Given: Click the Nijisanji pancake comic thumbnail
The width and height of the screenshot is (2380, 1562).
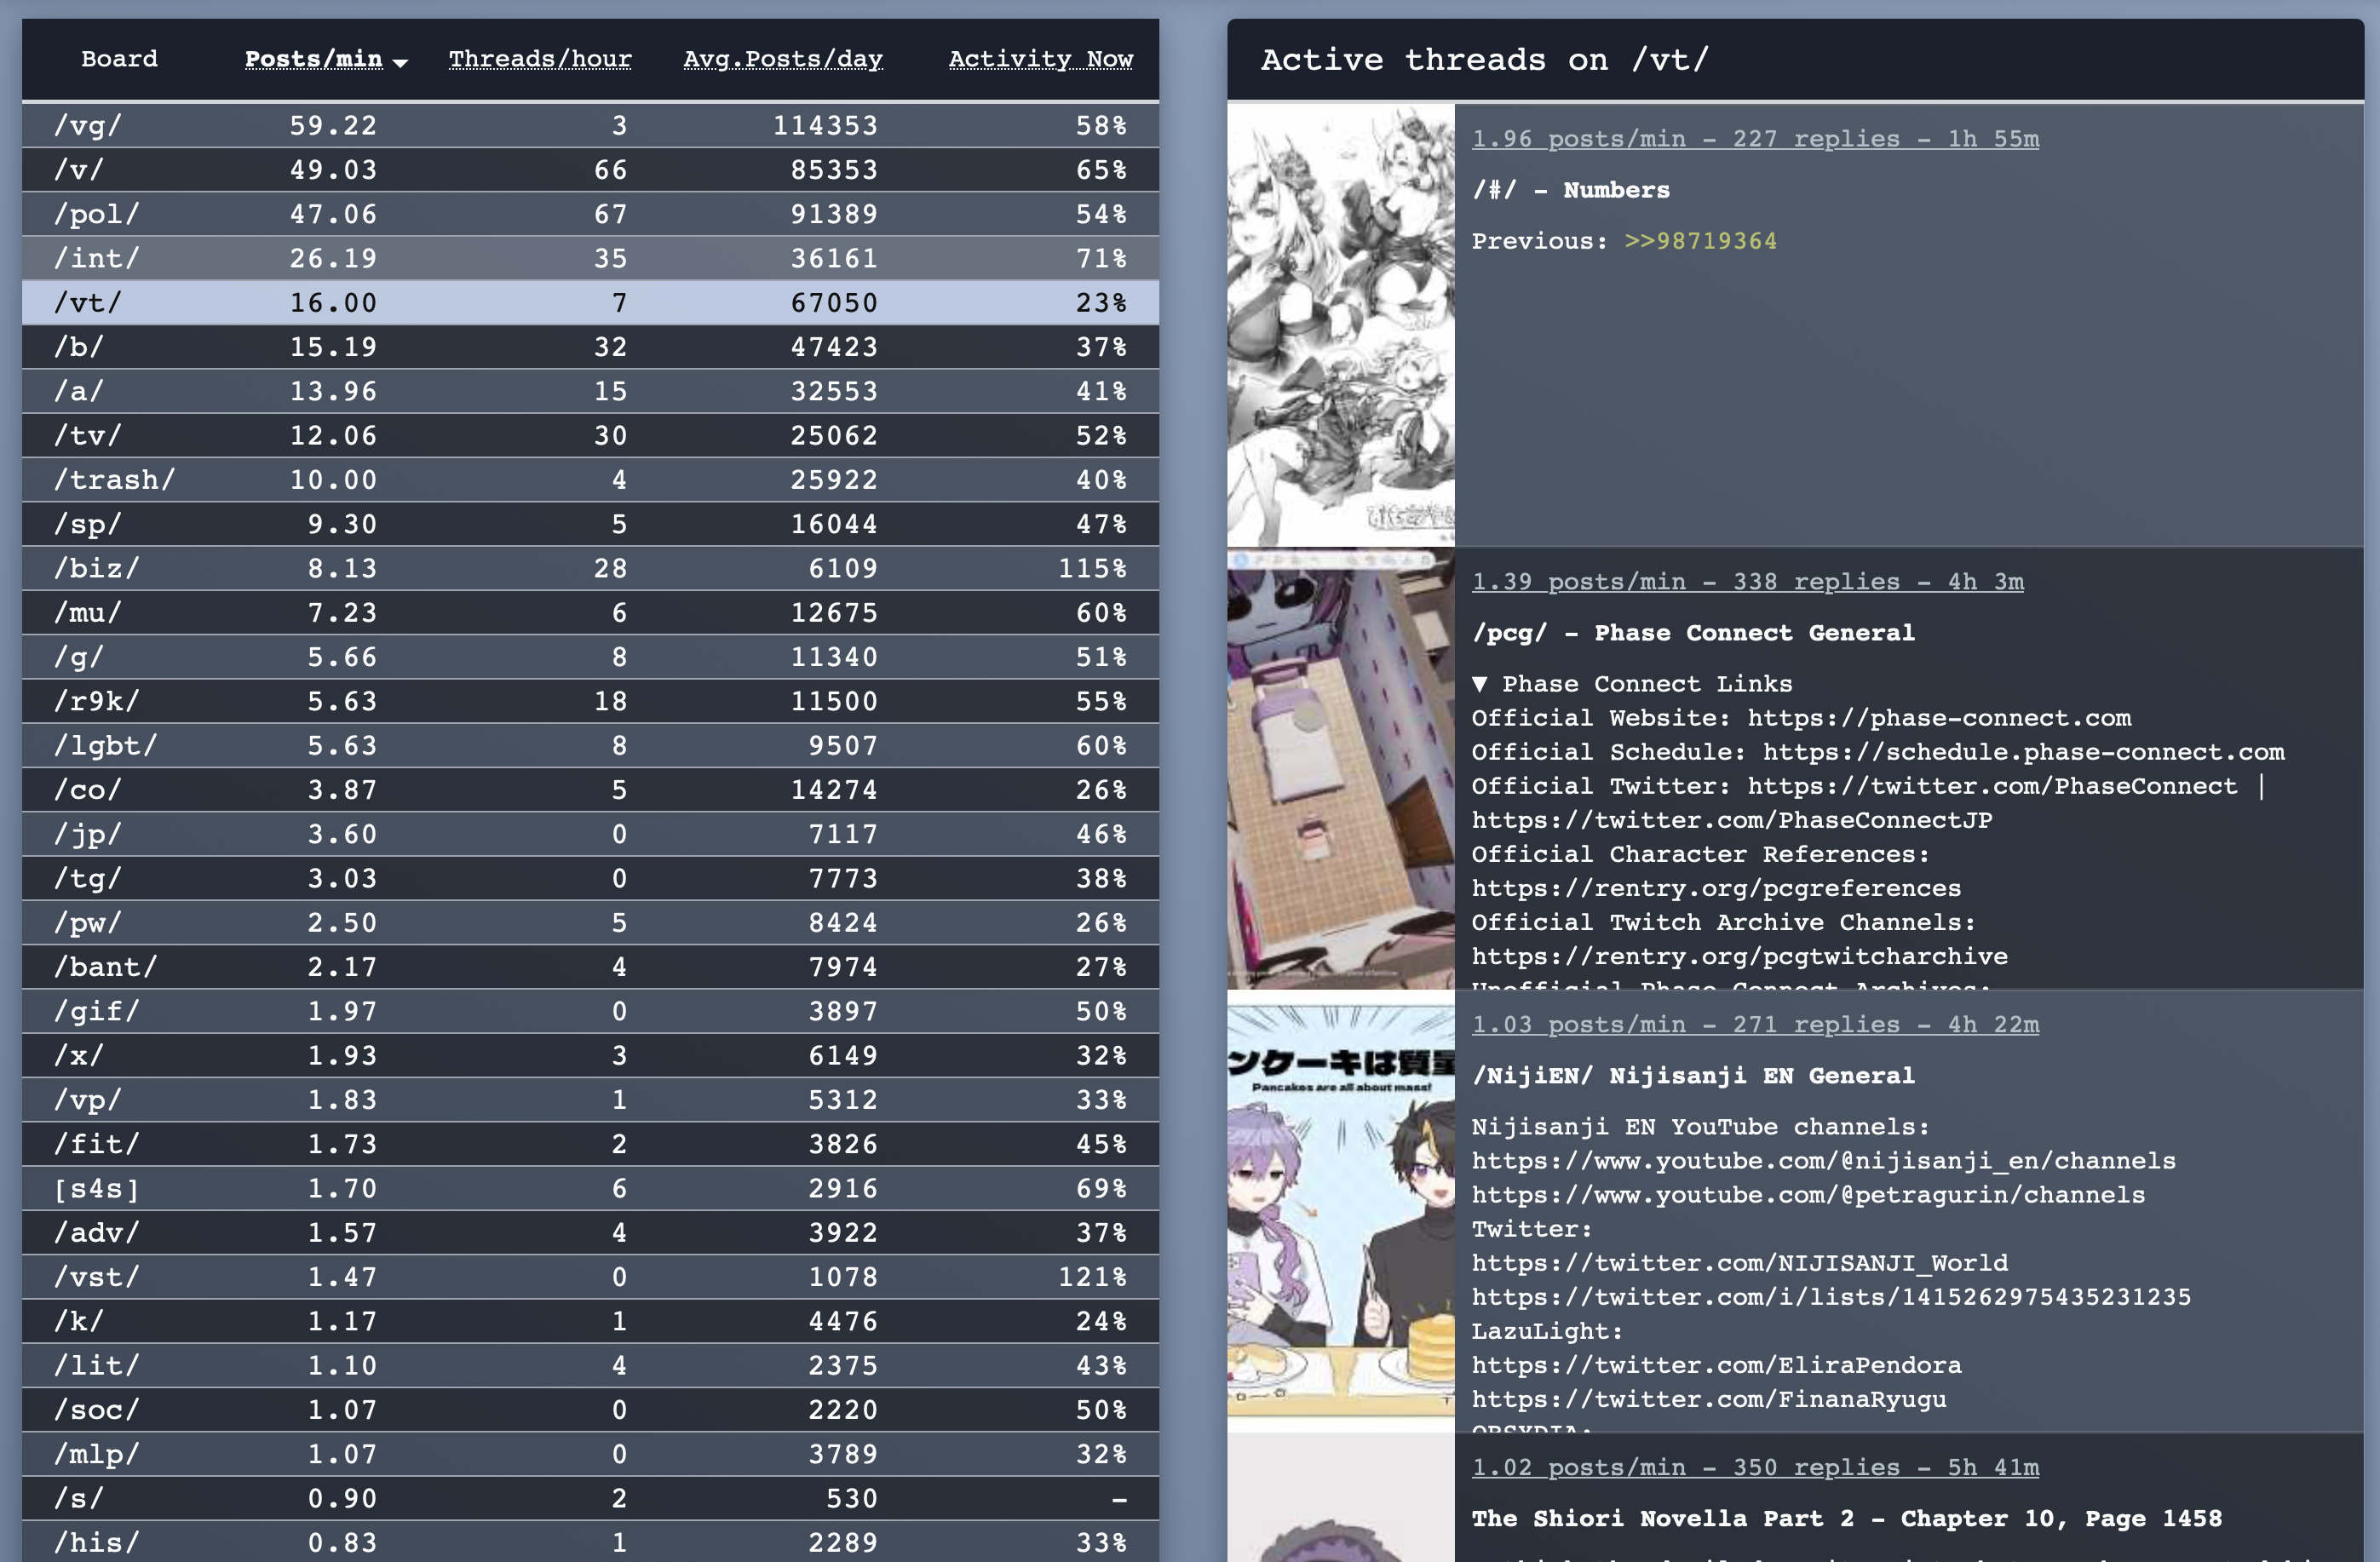Looking at the screenshot, I should 1340,1211.
